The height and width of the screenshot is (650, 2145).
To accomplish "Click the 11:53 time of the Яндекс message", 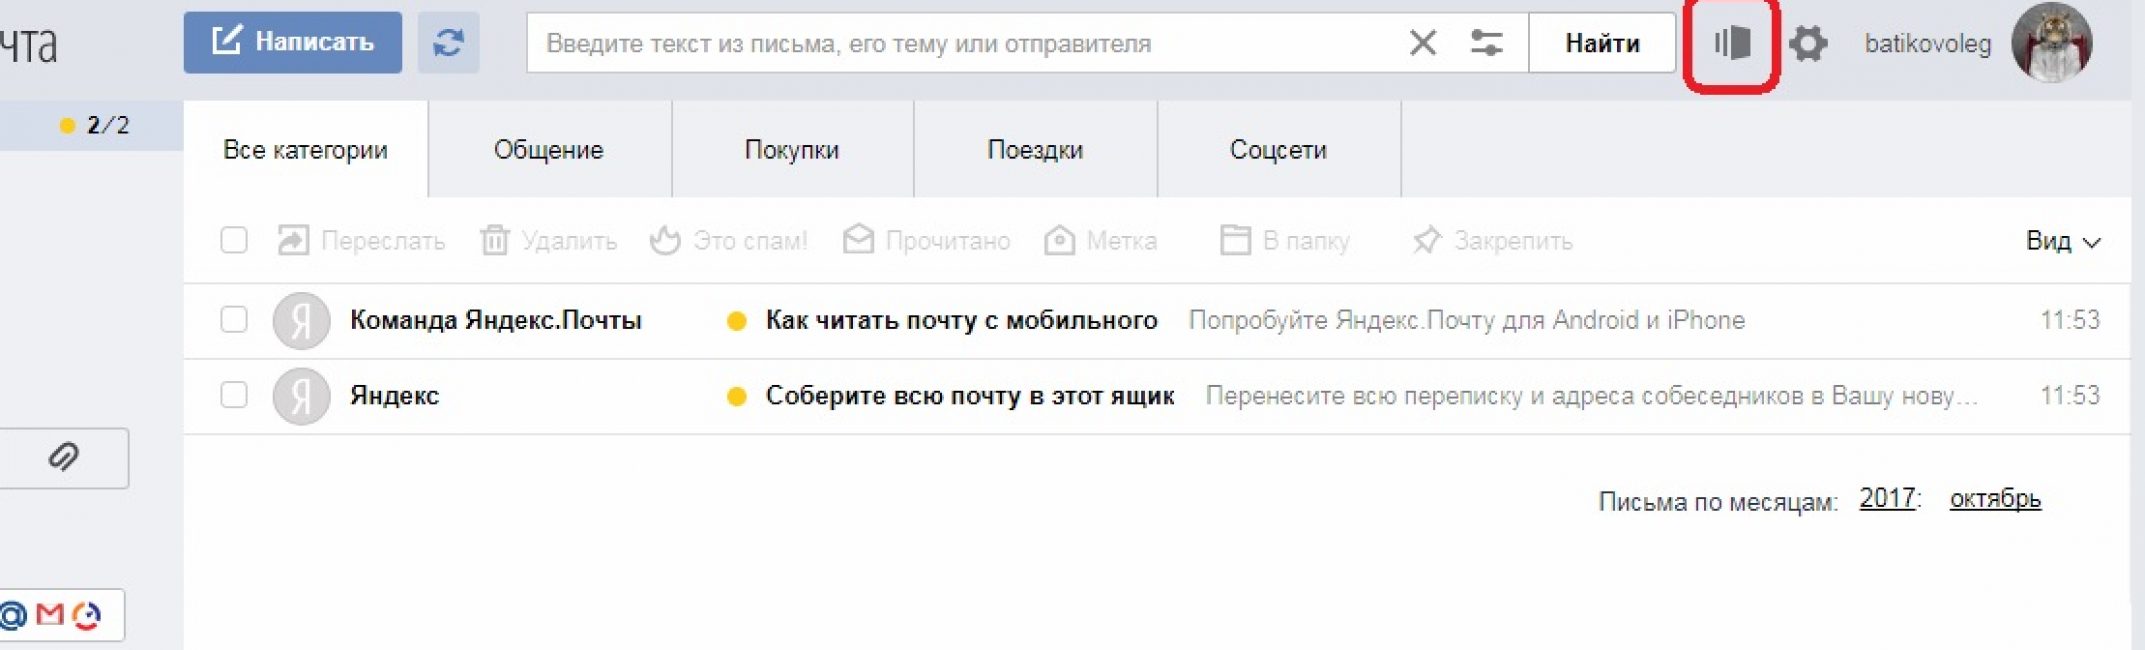I will pos(2070,396).
